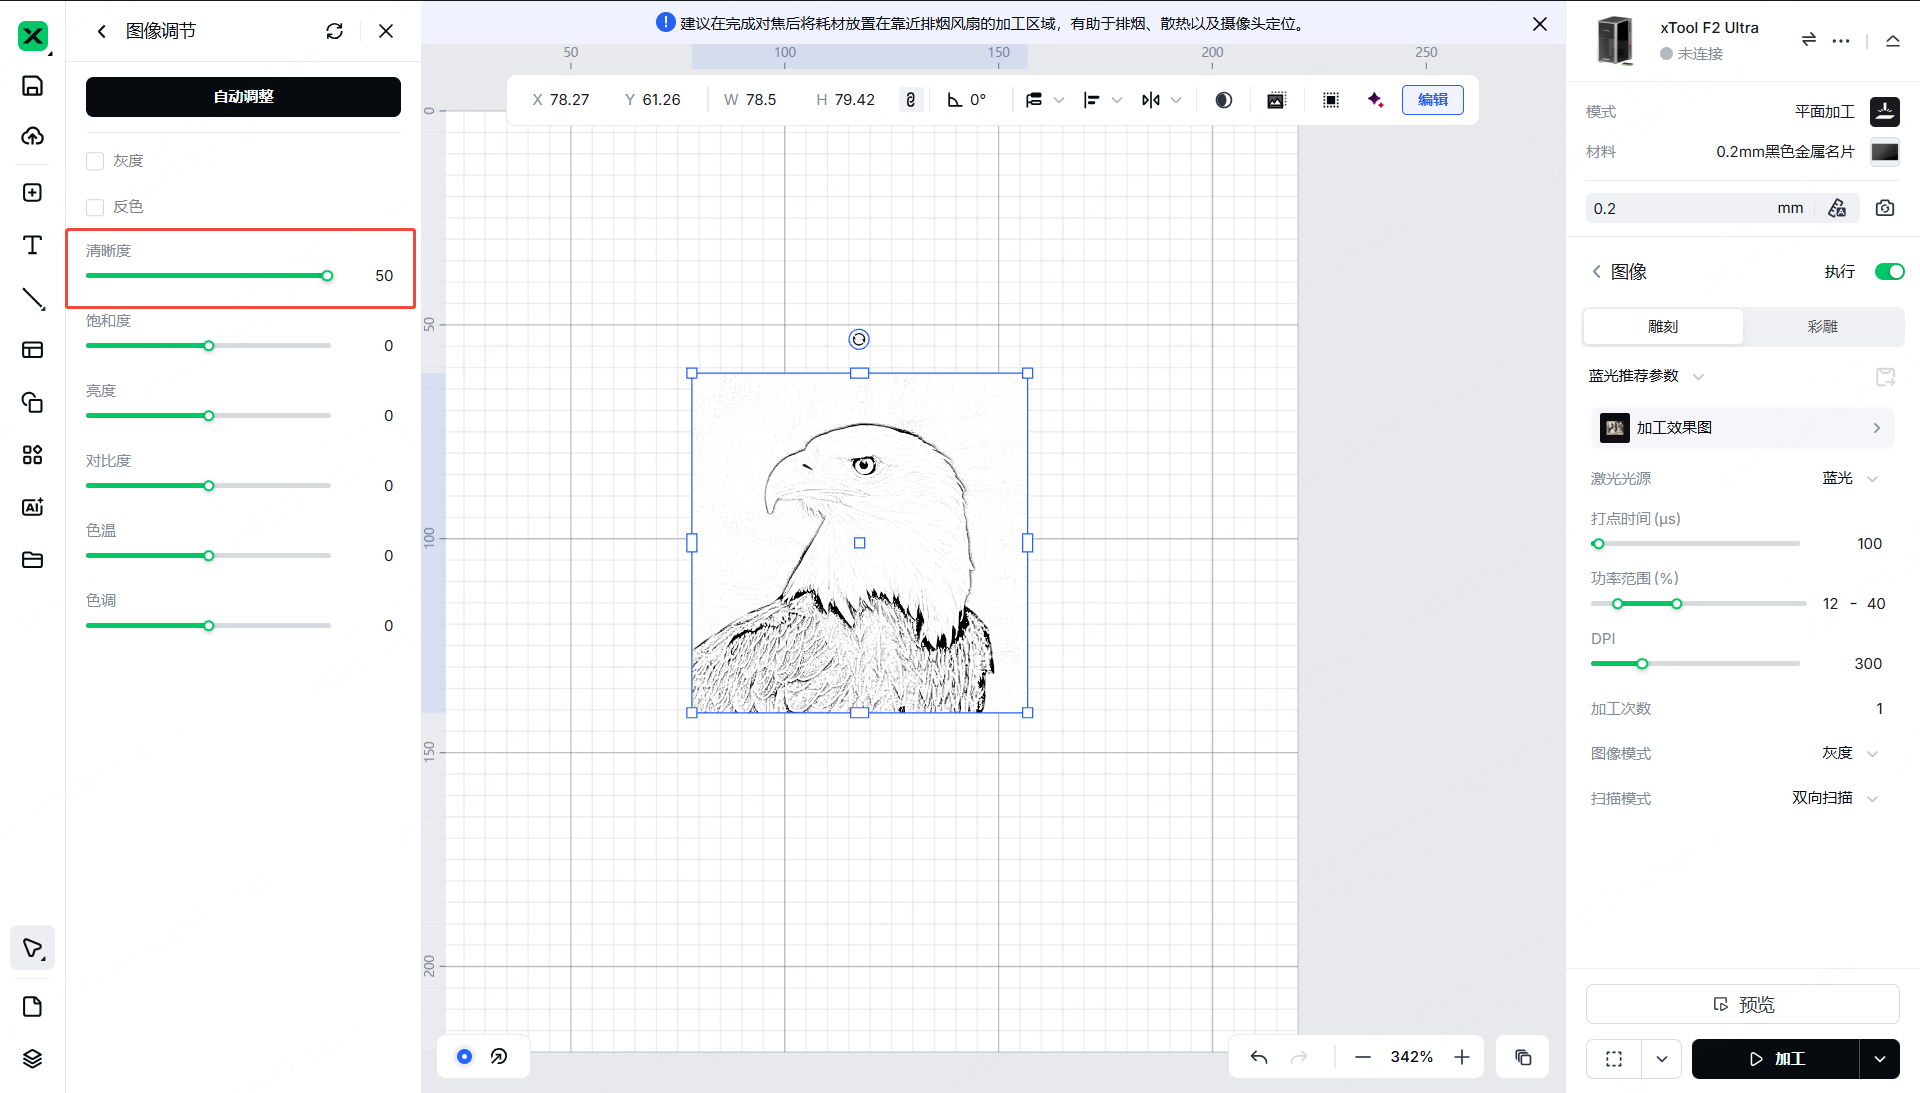Click the 清晰度 slider track

pyautogui.click(x=208, y=276)
